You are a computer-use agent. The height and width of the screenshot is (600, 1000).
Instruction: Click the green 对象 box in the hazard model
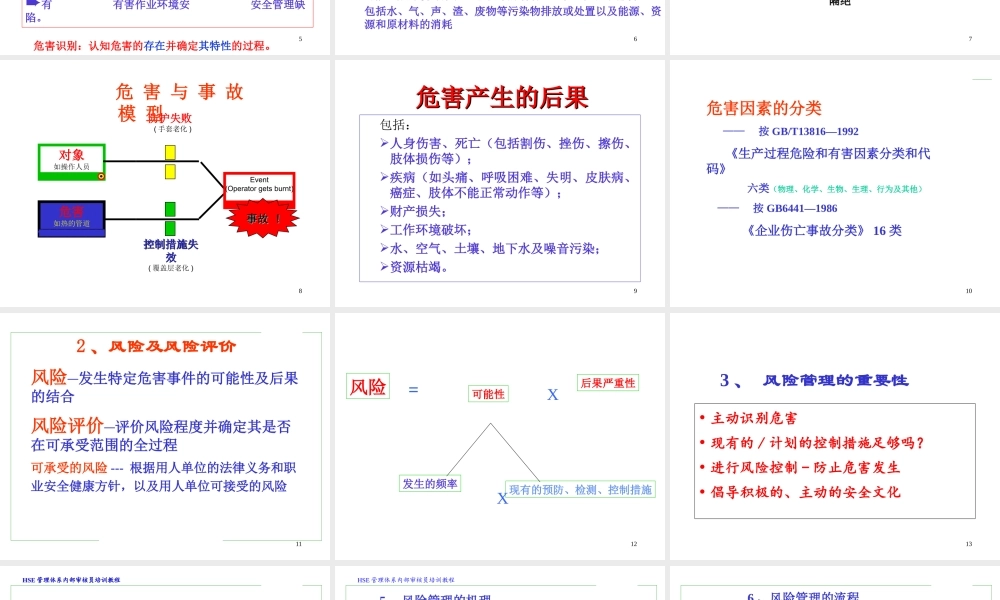click(69, 158)
